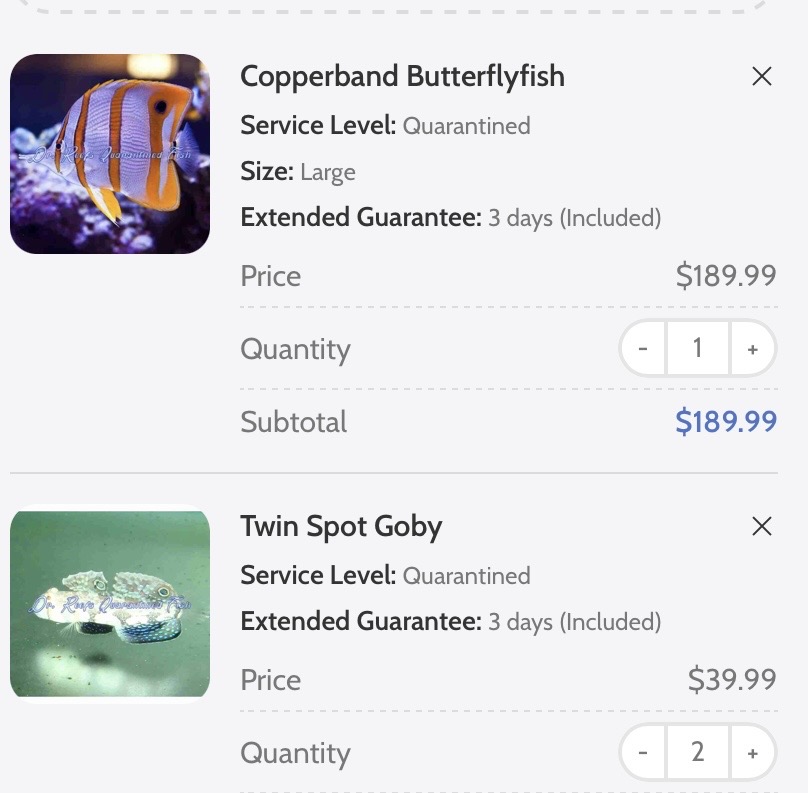Image resolution: width=808 pixels, height=793 pixels.
Task: Click Twin Spot Goby's Service Level Quarantined line
Action: pyautogui.click(x=385, y=576)
